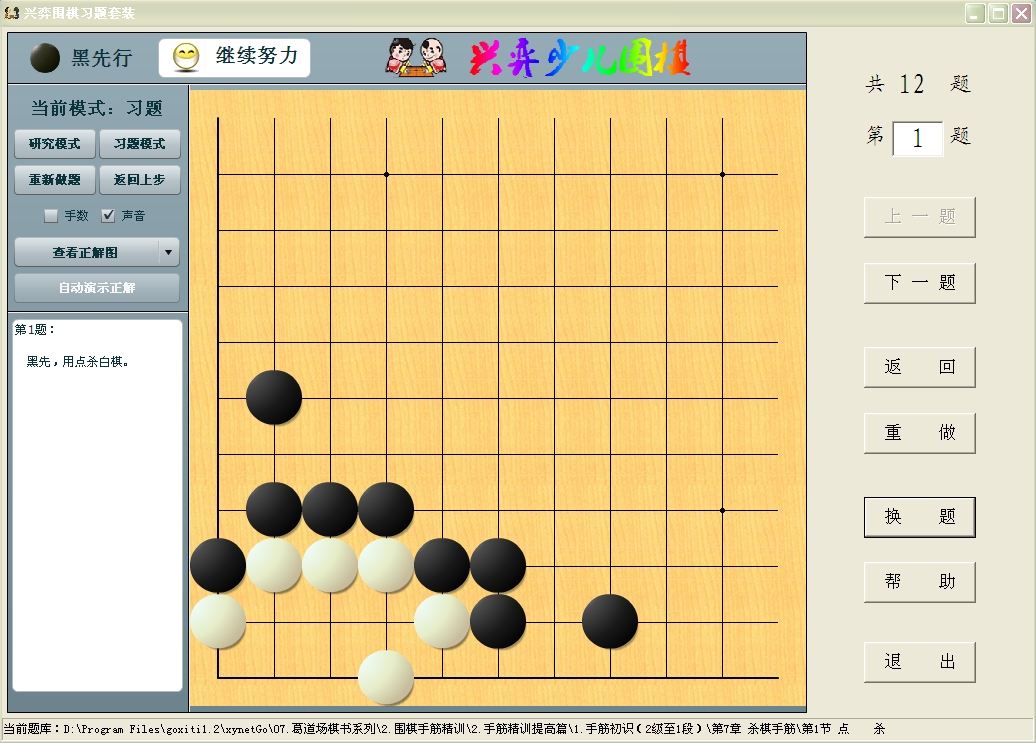Click the upper-right star point on board
Viewport: 1036px width, 743px height.
coord(722,174)
